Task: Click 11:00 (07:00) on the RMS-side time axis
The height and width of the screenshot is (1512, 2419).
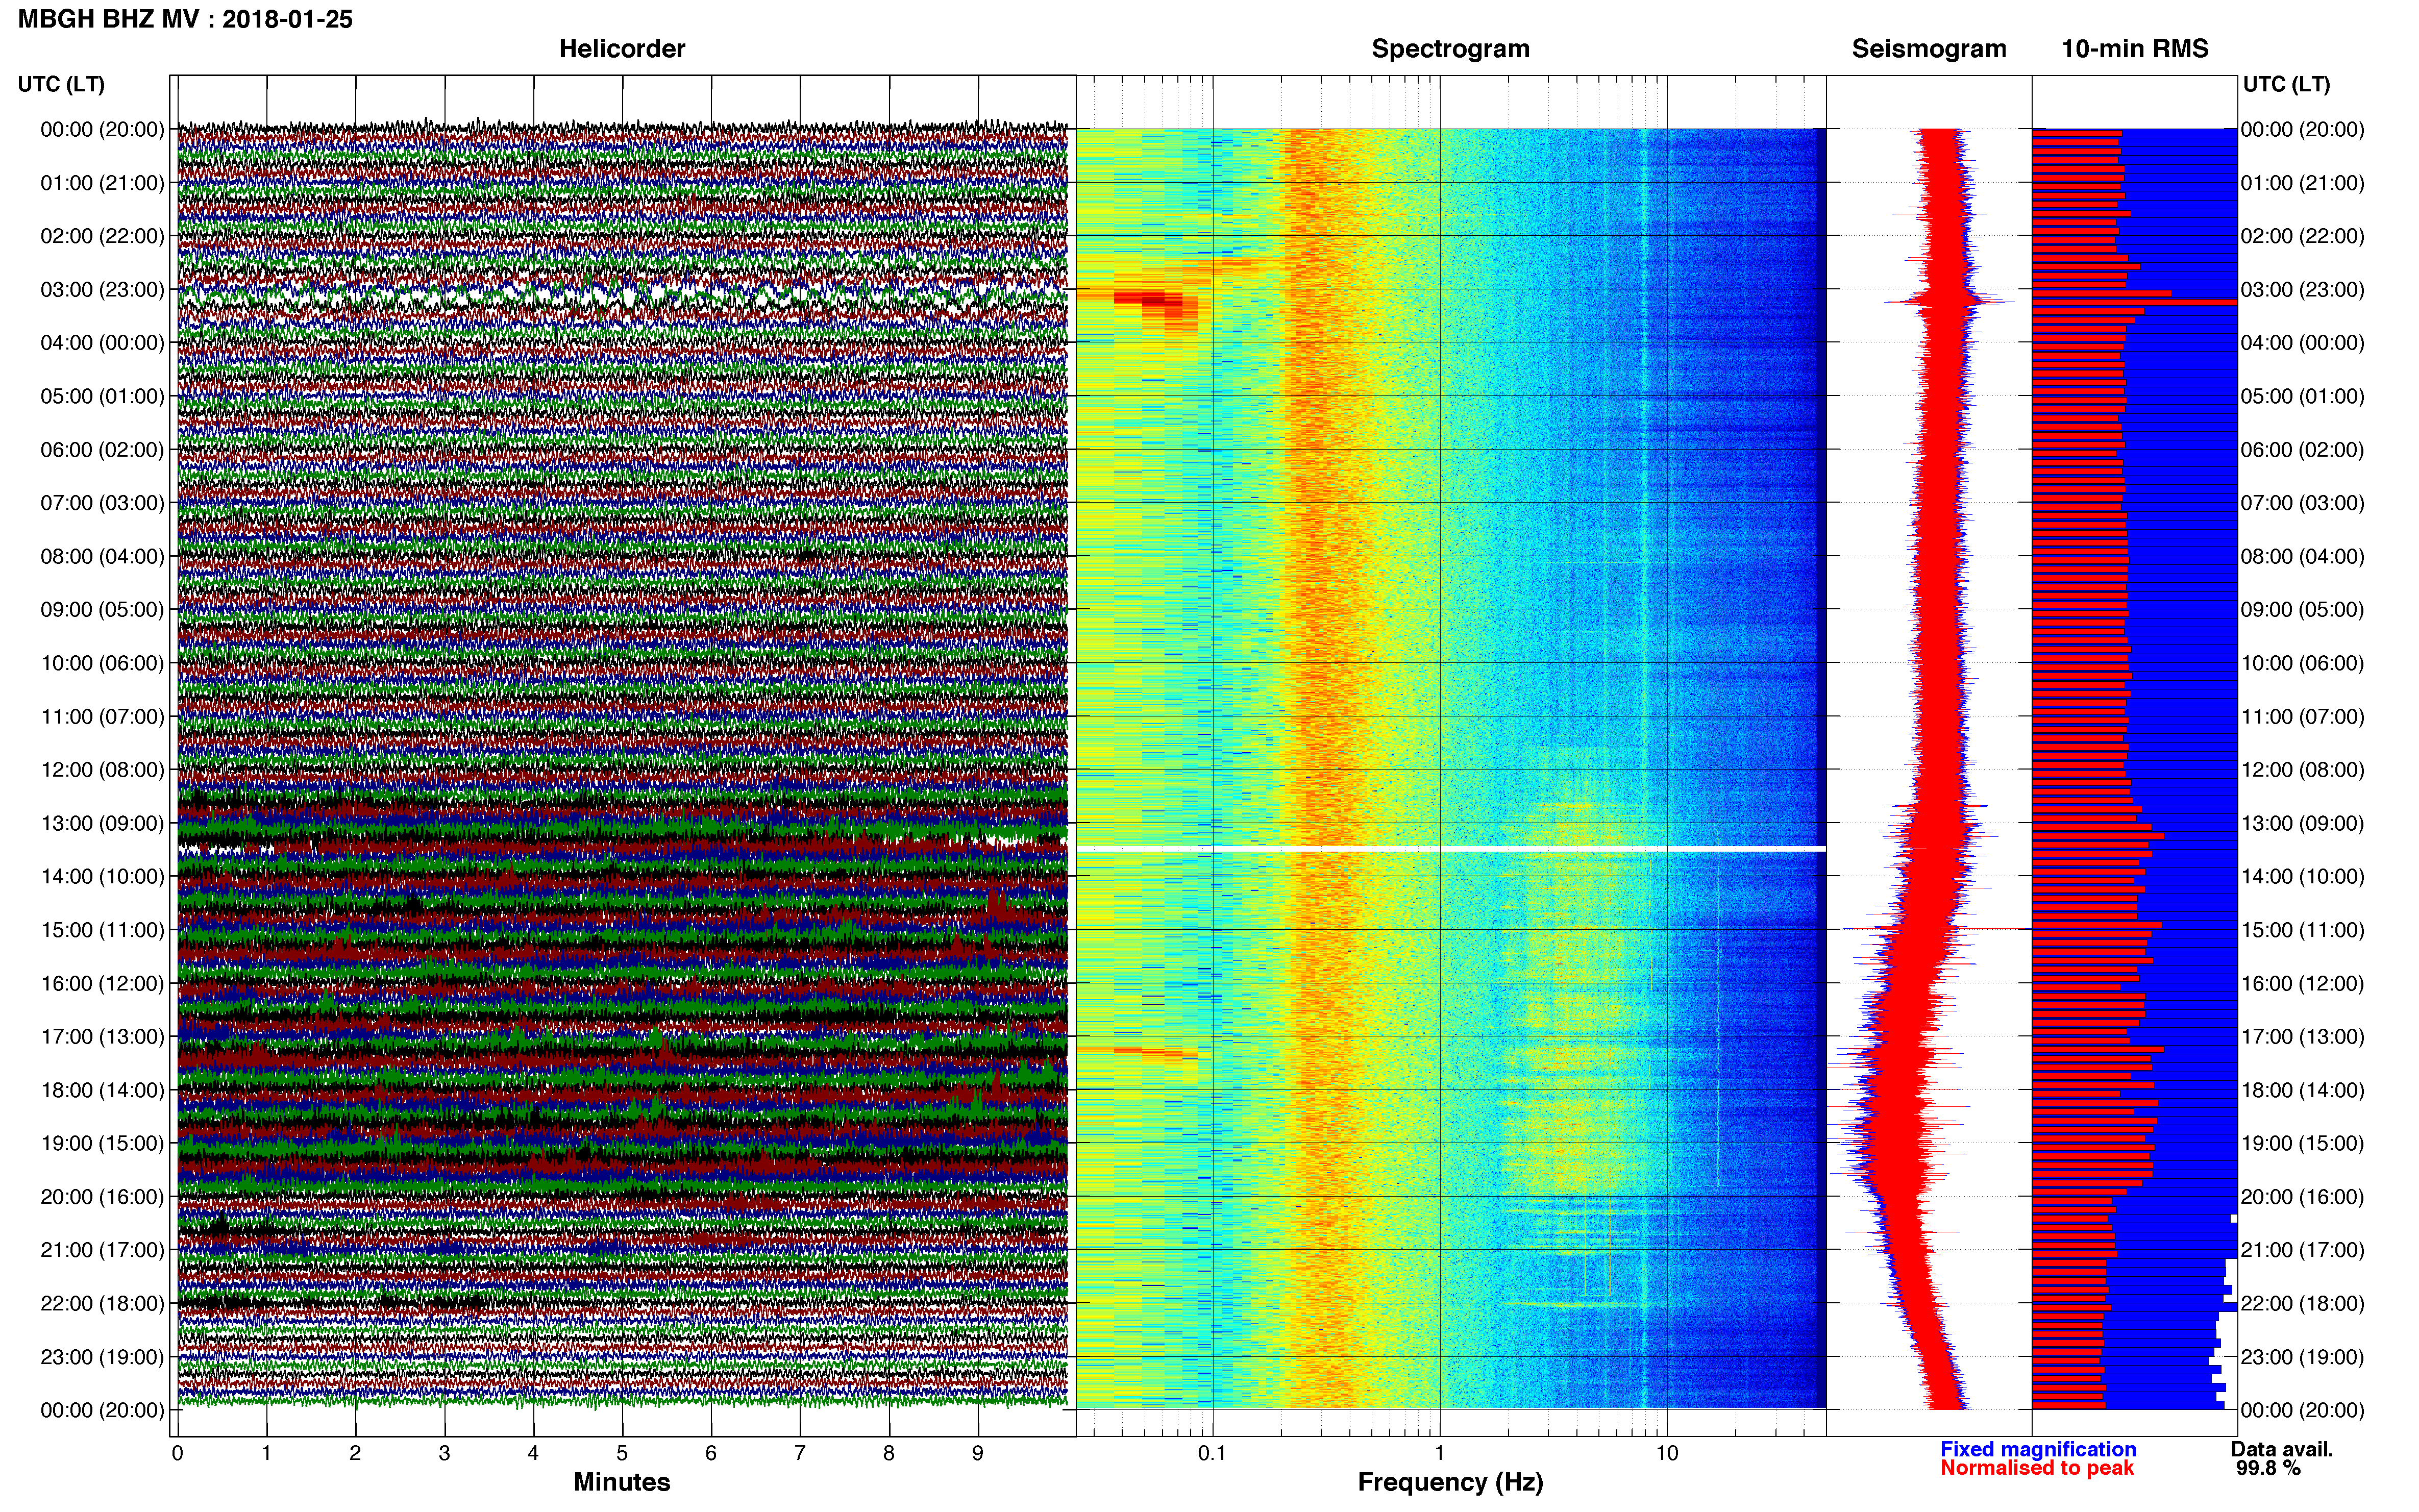Action: click(x=2303, y=717)
